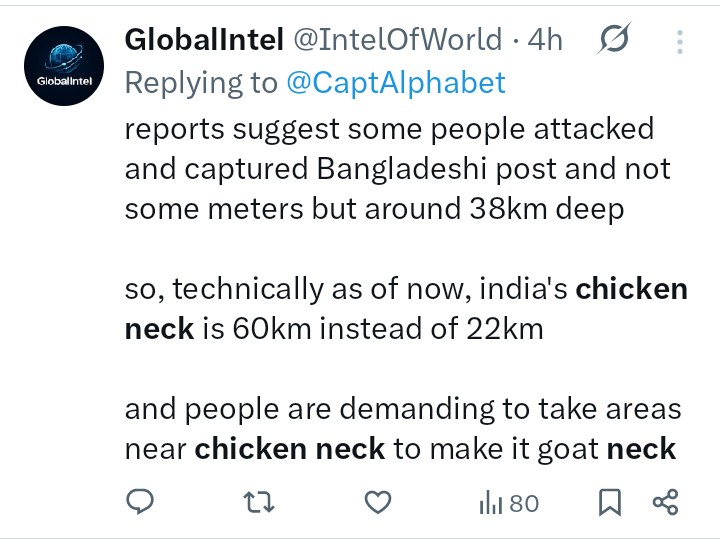Image resolution: width=720 pixels, height=542 pixels.
Task: Click bold chicken neck in the last paragraph
Action: pyautogui.click(x=290, y=449)
